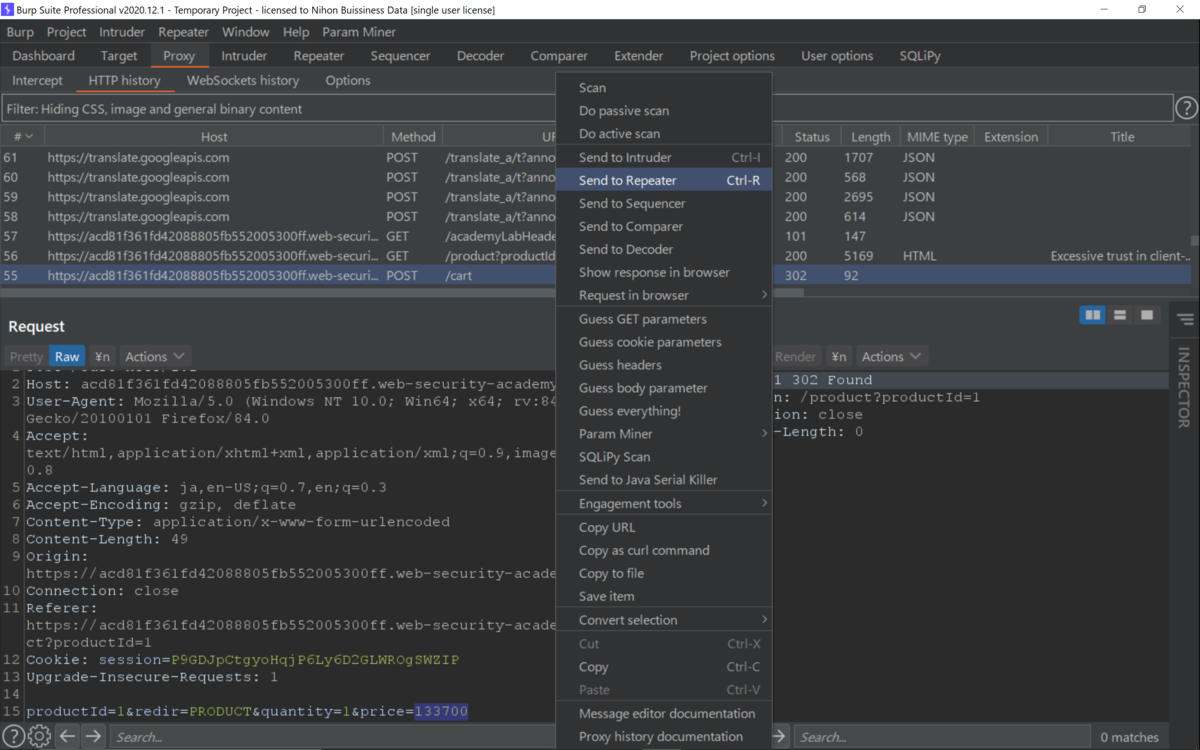Screen dimensions: 1200x750
Task: Toggle request ¥n newline display
Action: (102, 356)
